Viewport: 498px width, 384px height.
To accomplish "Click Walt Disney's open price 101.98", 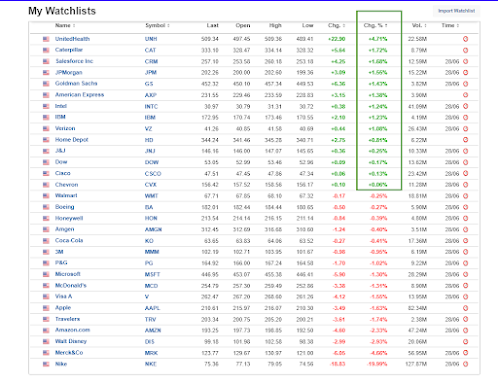I will 241,342.
